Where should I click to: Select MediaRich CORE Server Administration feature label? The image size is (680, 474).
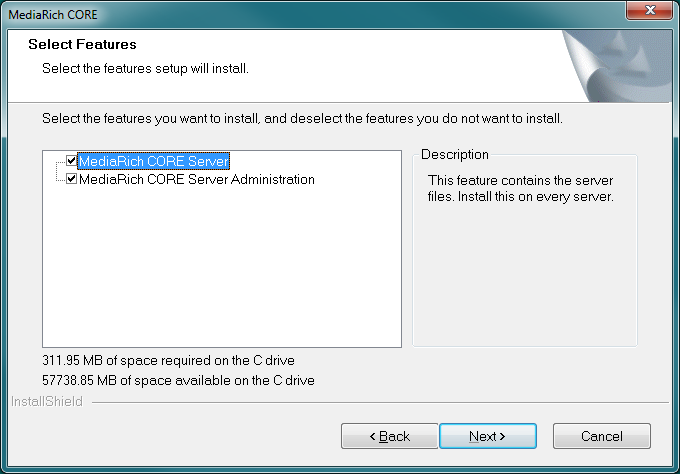click(x=197, y=179)
